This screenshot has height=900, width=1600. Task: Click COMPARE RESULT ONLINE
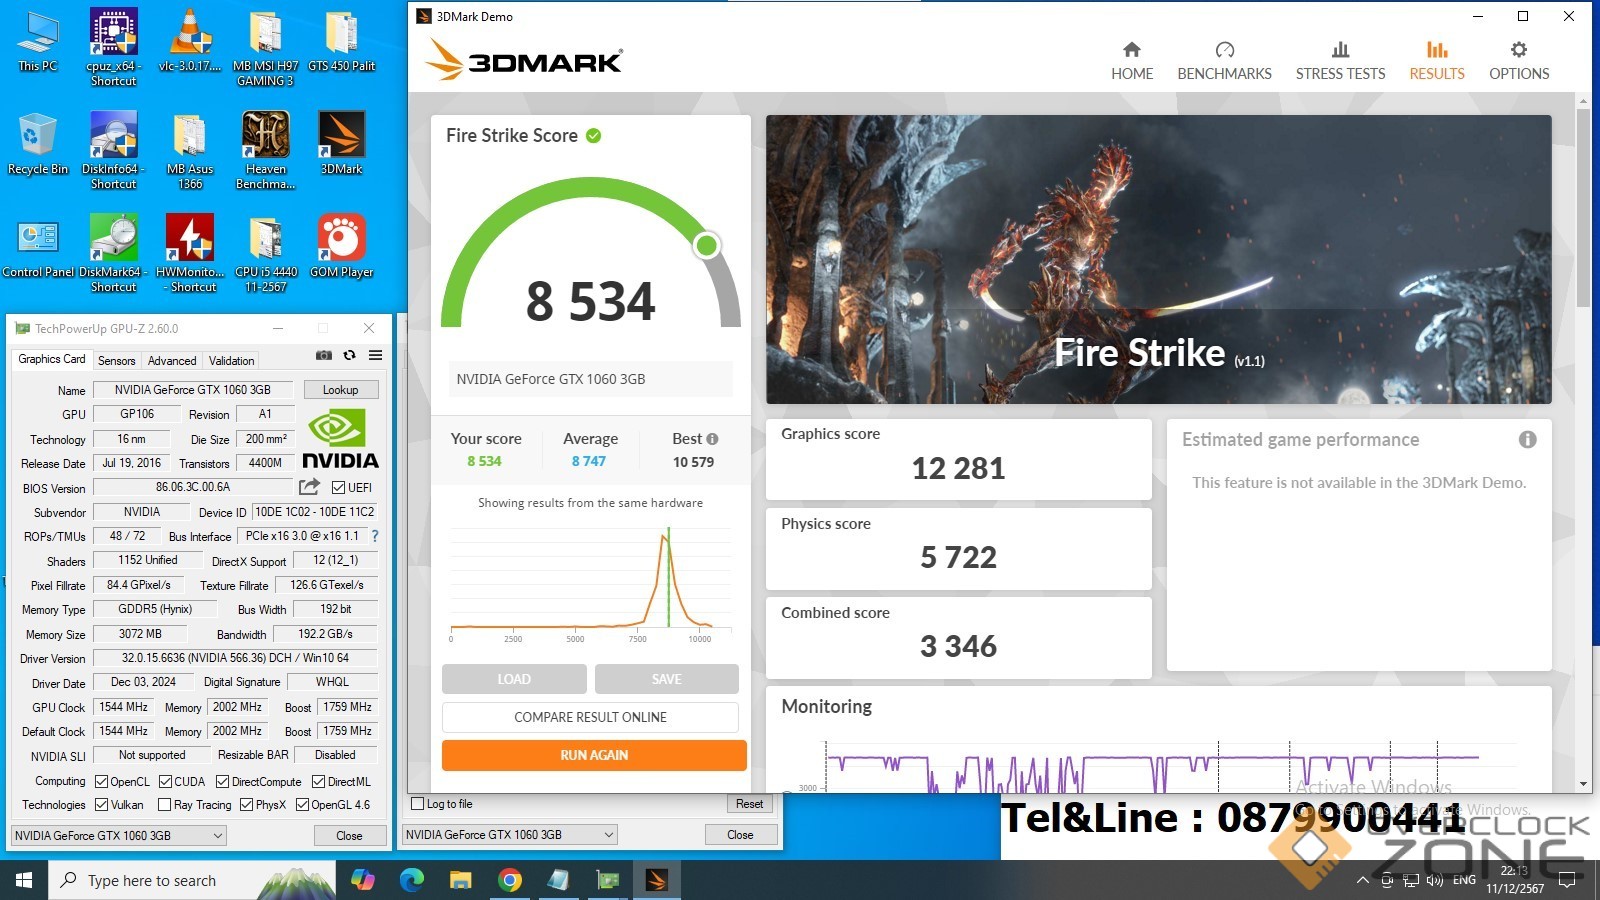tap(590, 717)
